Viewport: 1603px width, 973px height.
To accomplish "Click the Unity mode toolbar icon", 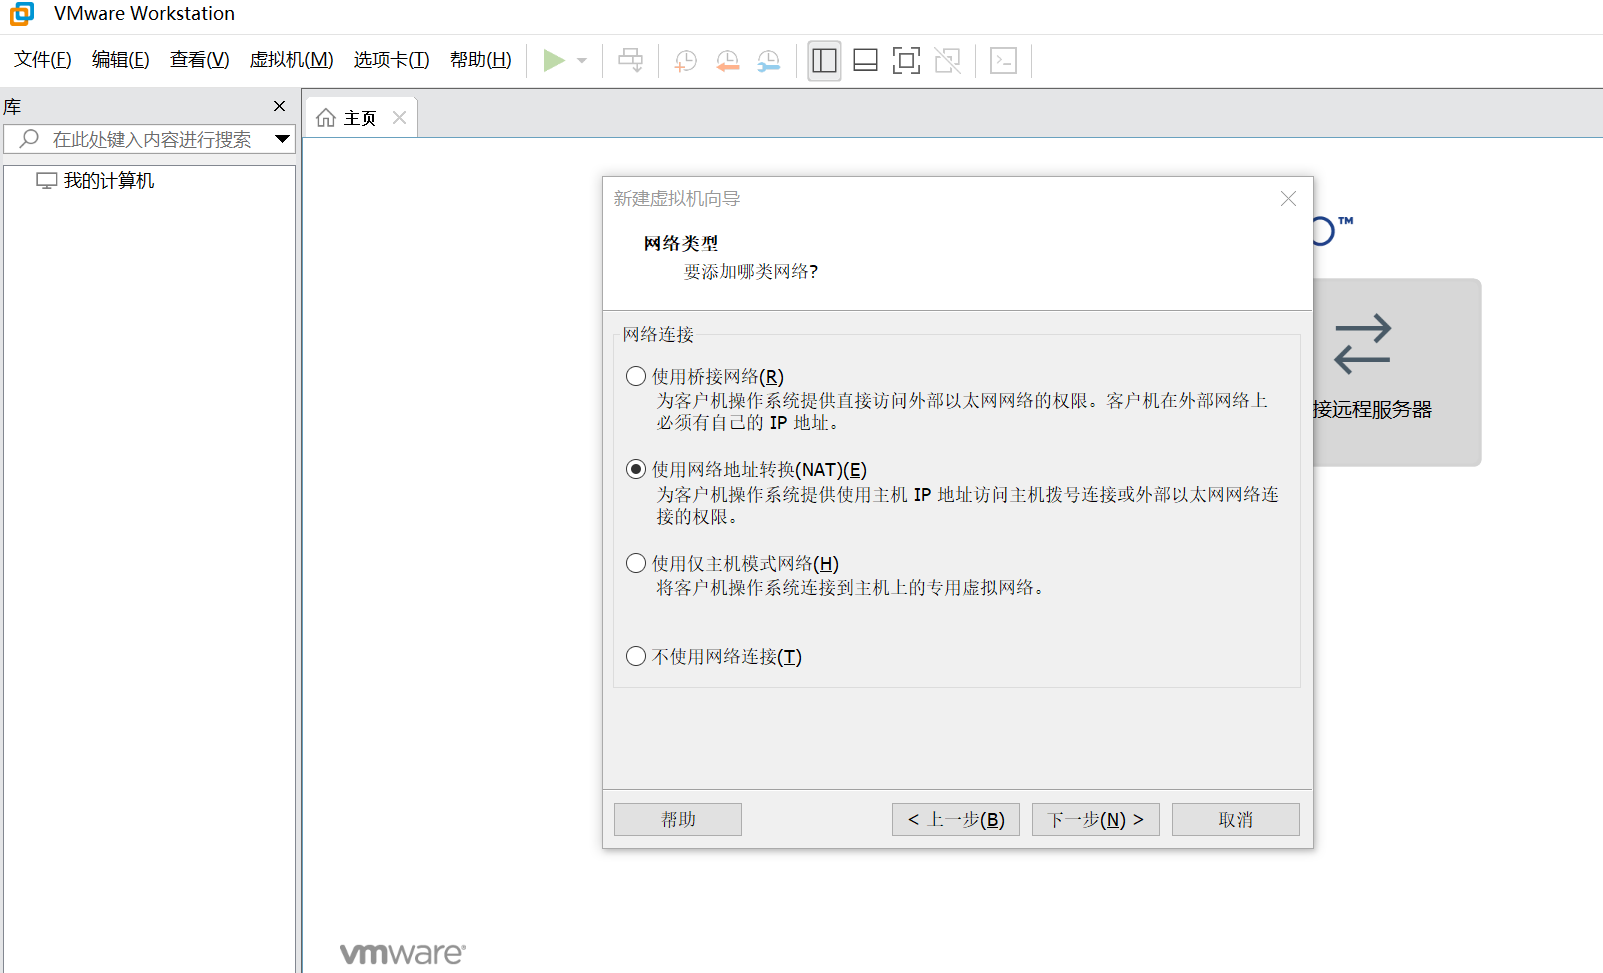I will pyautogui.click(x=947, y=61).
